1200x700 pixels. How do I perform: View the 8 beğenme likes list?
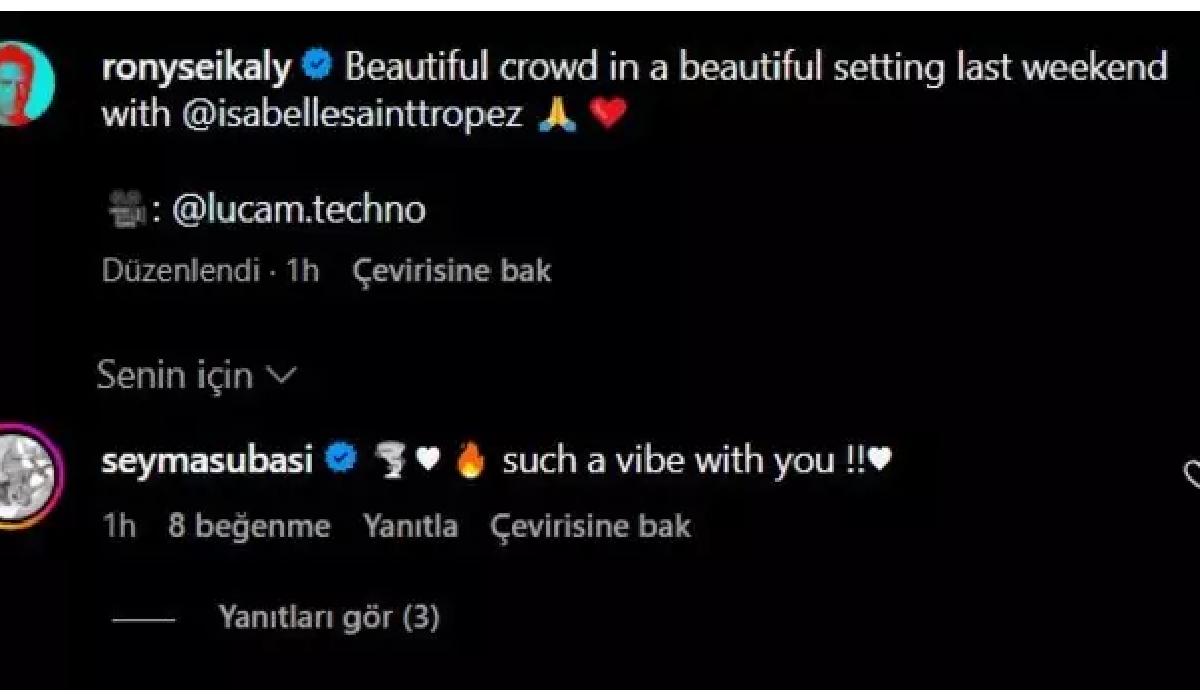[249, 526]
